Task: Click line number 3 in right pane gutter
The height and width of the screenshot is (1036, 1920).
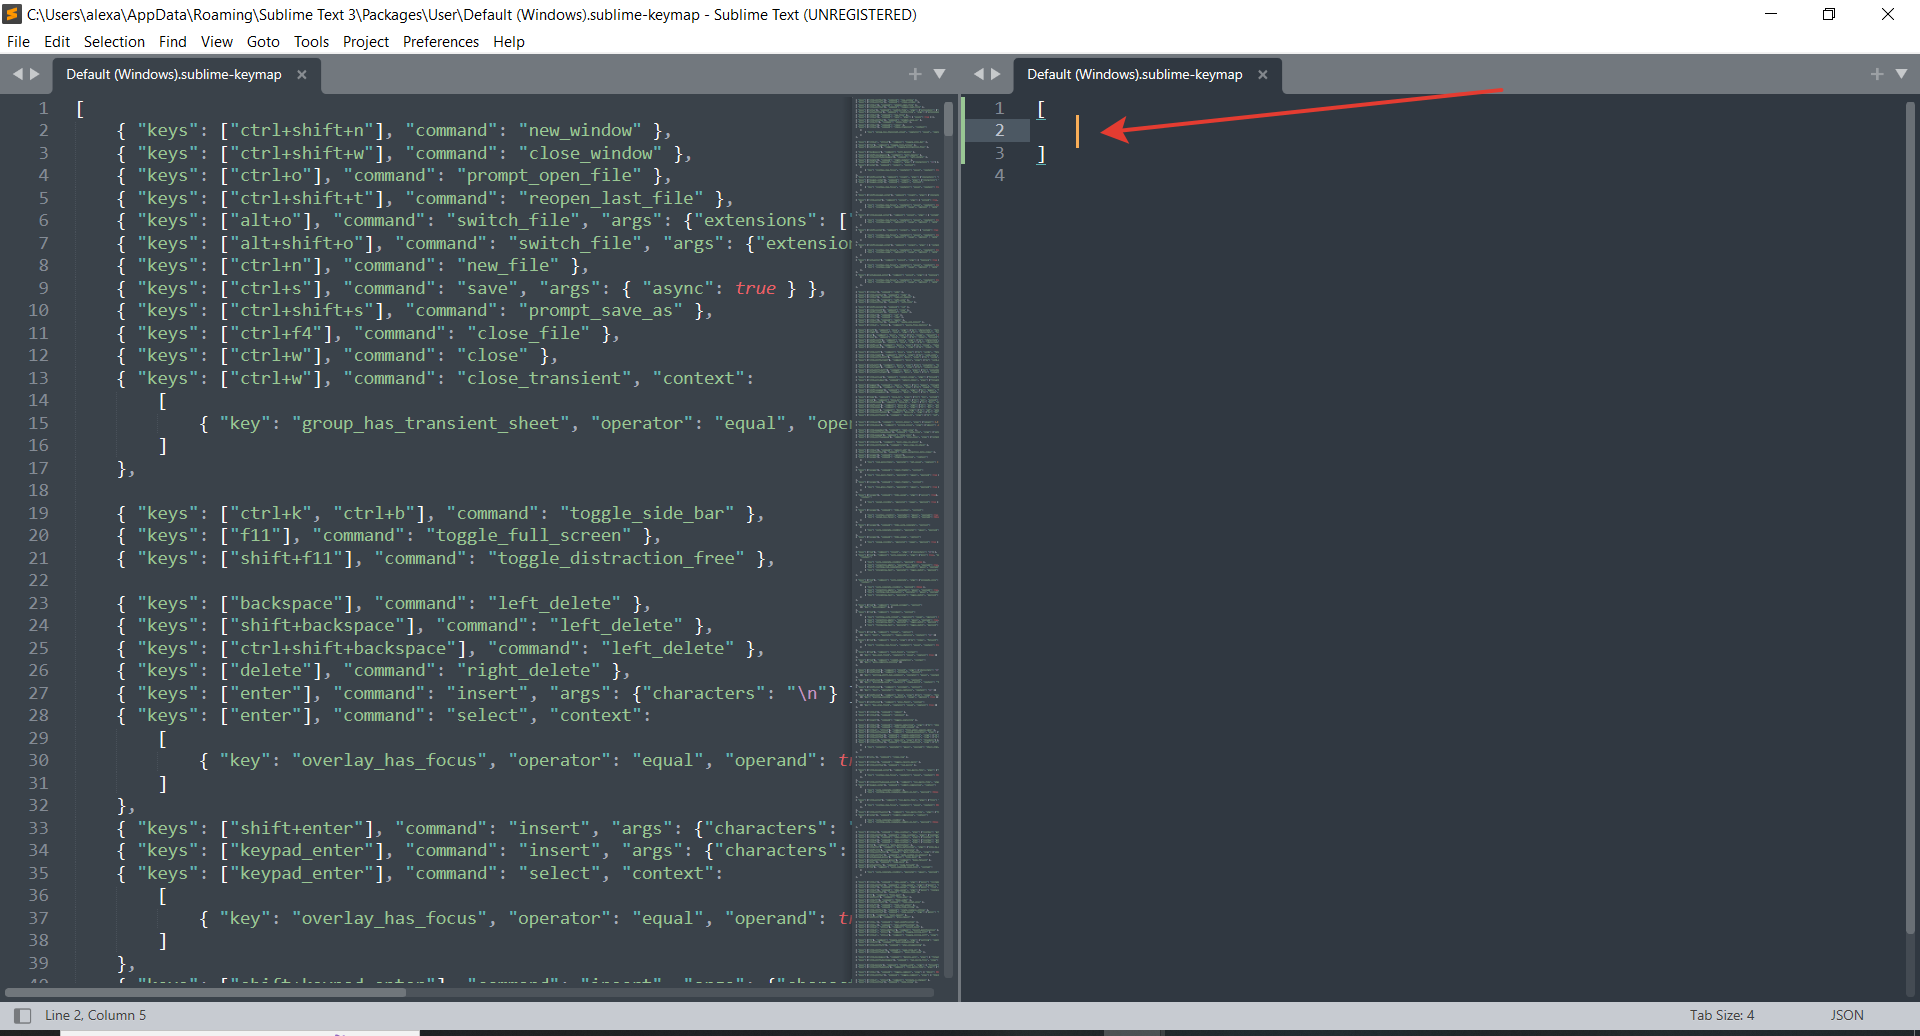Action: [x=999, y=153]
